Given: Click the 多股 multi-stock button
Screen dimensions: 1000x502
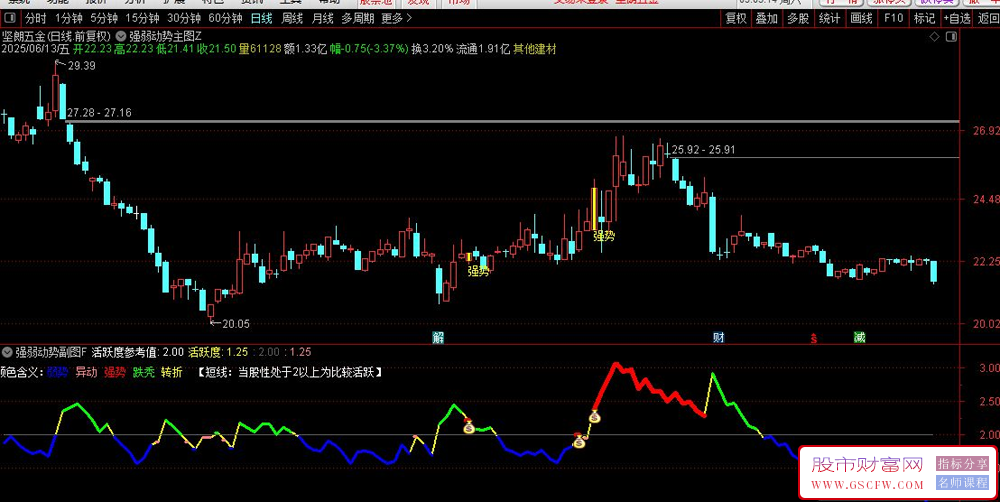Looking at the screenshot, I should [798, 18].
